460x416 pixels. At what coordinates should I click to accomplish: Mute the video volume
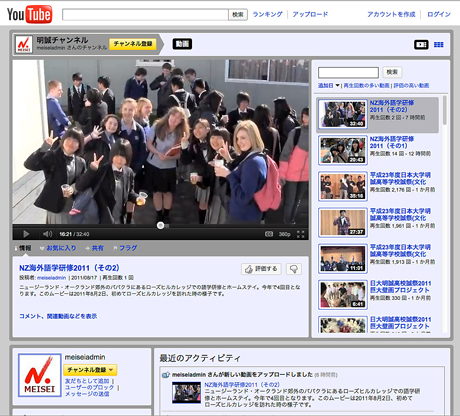point(48,234)
